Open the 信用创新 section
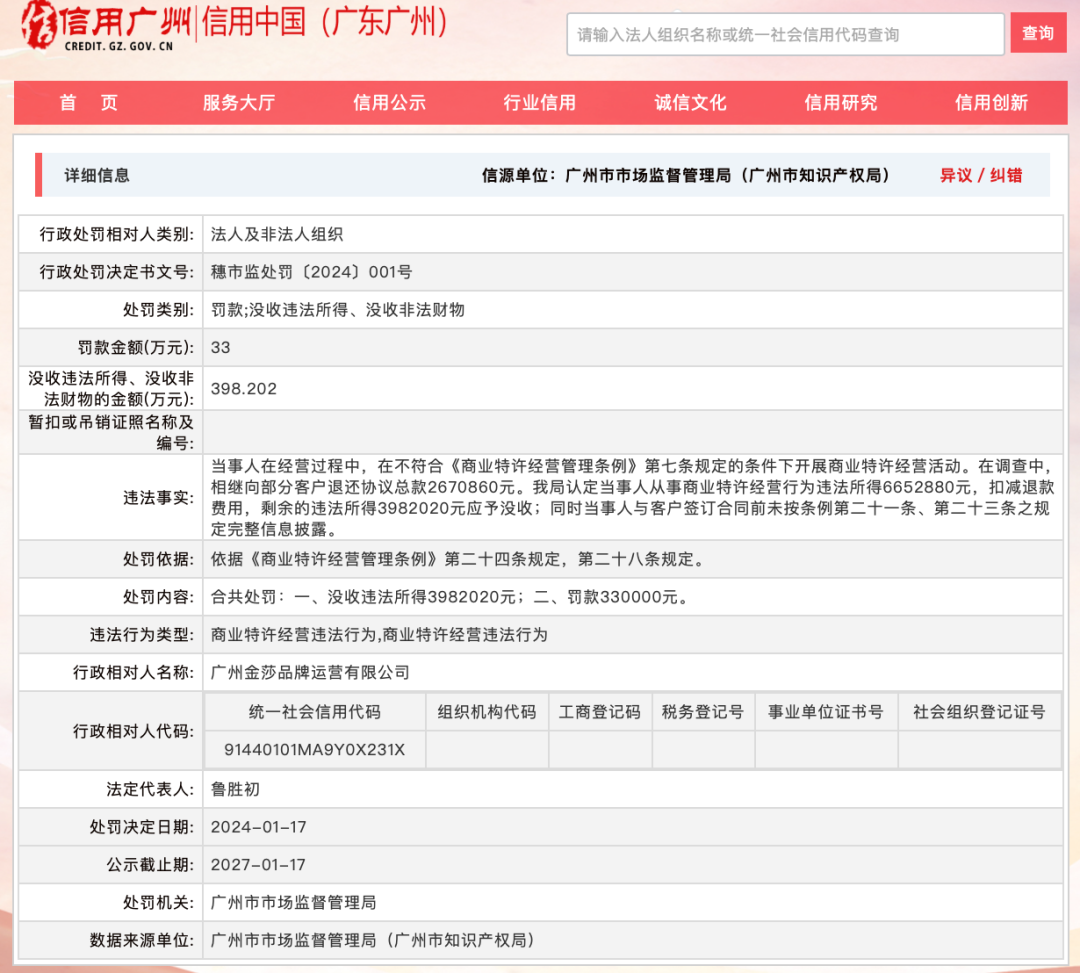Viewport: 1080px width, 973px height. click(x=991, y=102)
